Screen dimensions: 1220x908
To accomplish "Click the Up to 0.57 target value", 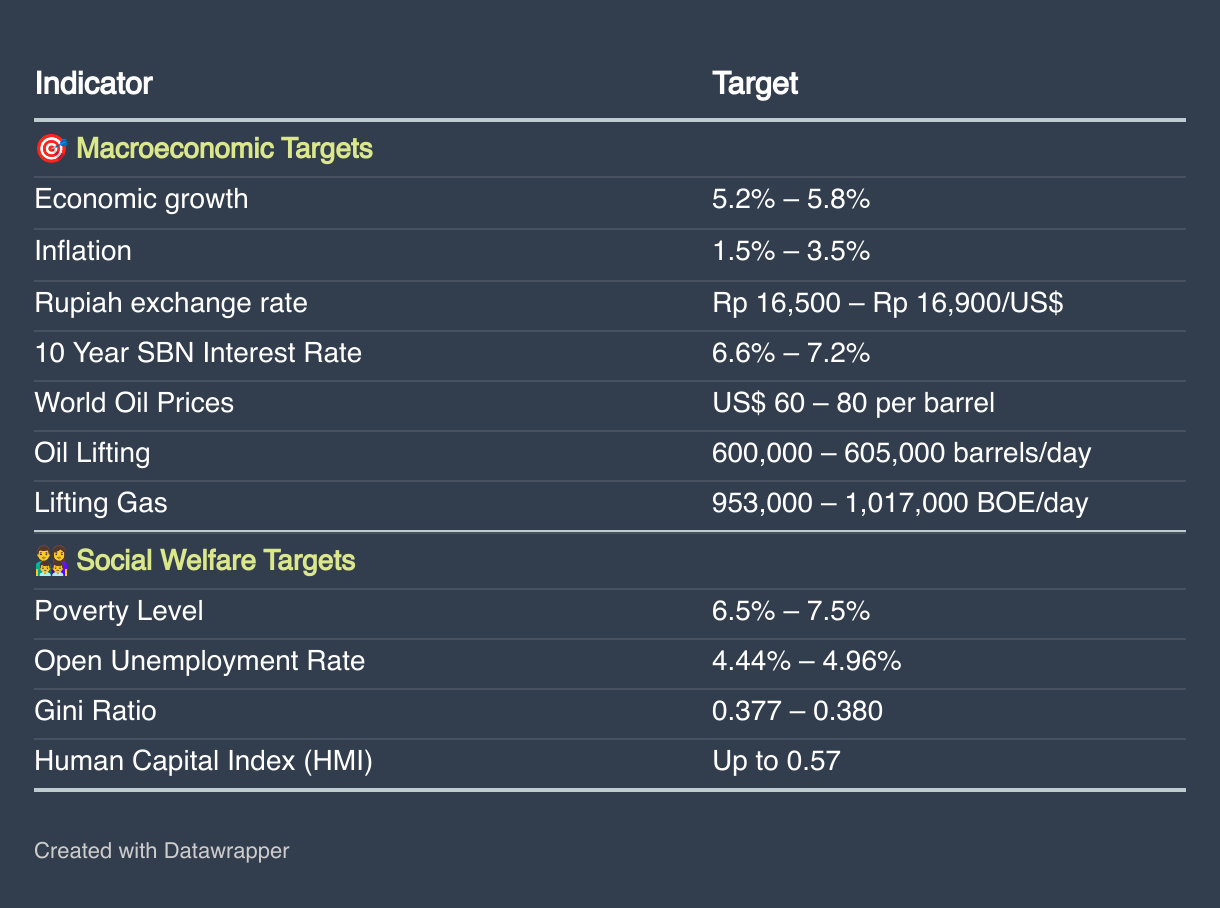I will 776,761.
